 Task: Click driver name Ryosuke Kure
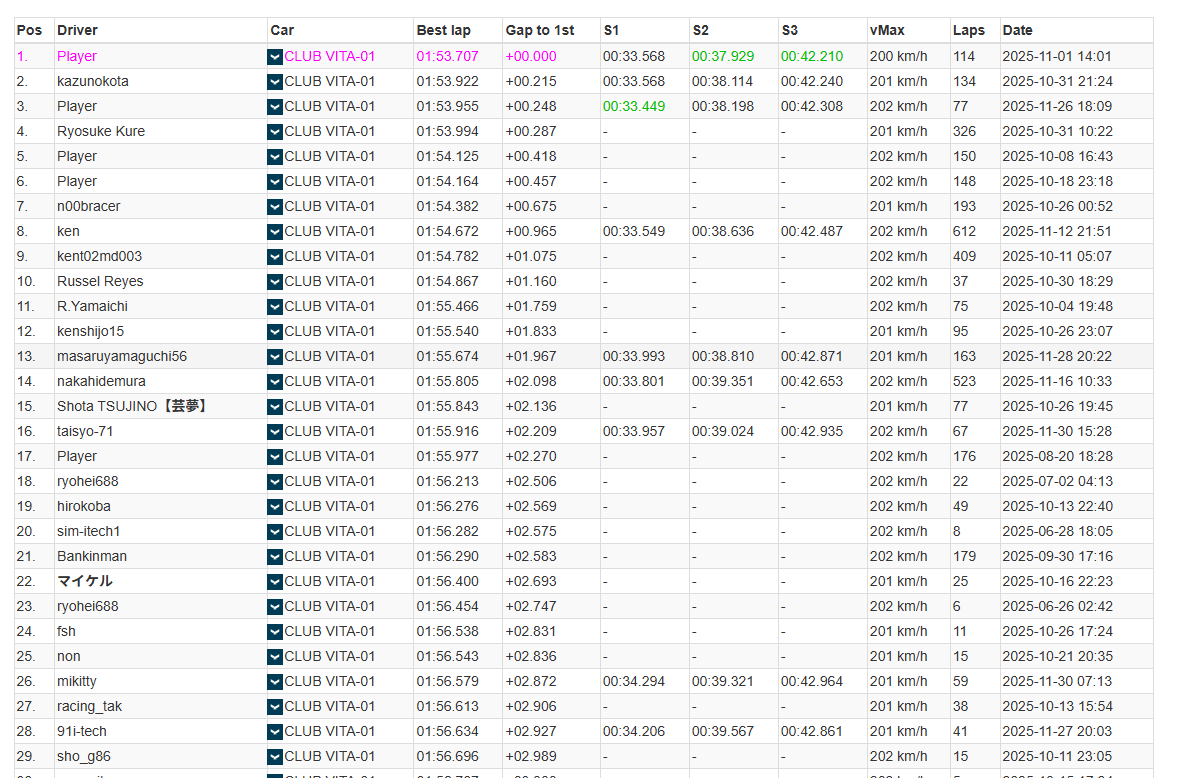click(x=101, y=131)
